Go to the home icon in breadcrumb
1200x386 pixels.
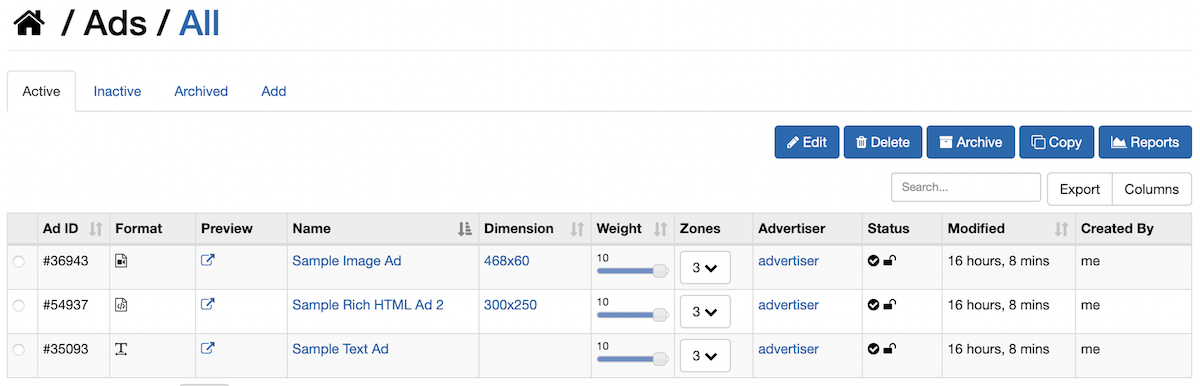[29, 22]
